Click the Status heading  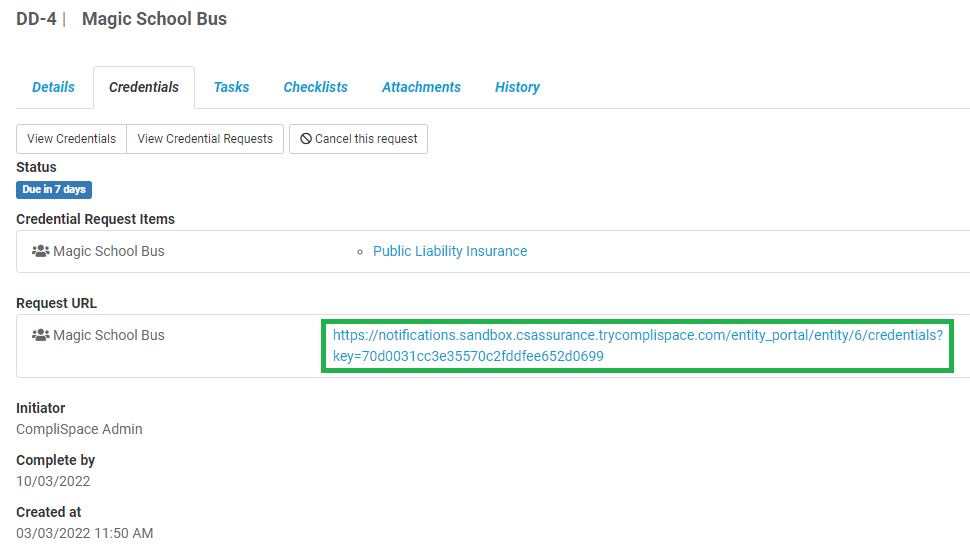pyautogui.click(x=36, y=167)
